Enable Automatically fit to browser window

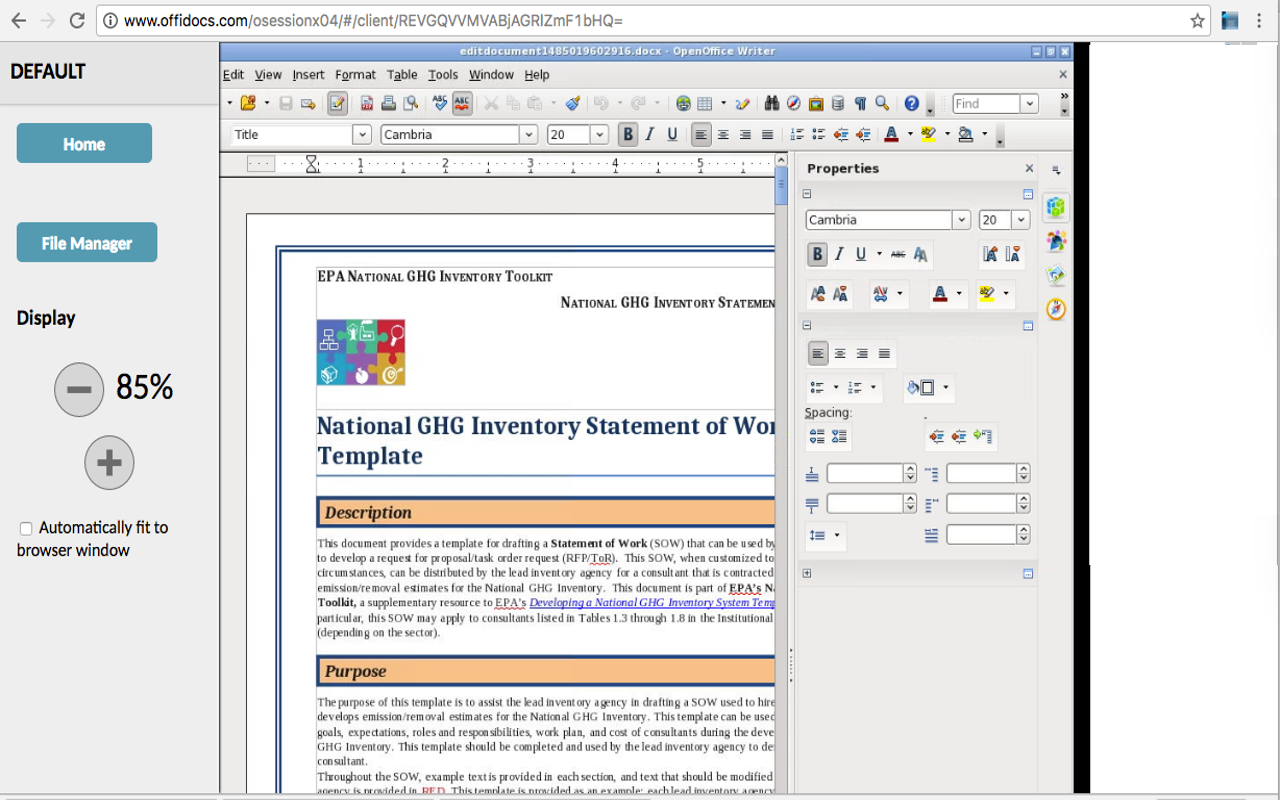click(x=25, y=528)
